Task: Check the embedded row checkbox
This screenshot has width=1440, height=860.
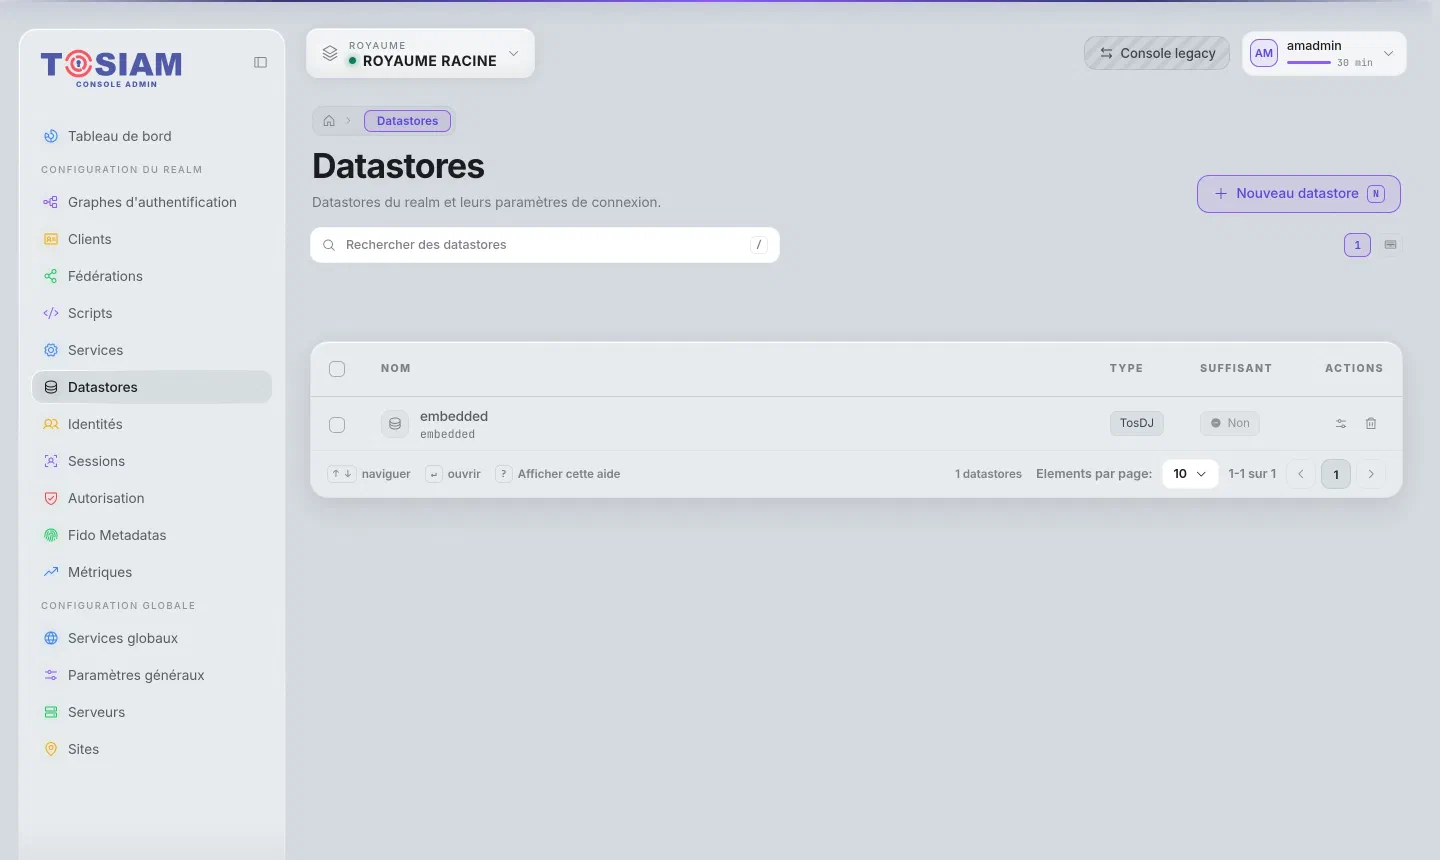Action: pyautogui.click(x=337, y=425)
